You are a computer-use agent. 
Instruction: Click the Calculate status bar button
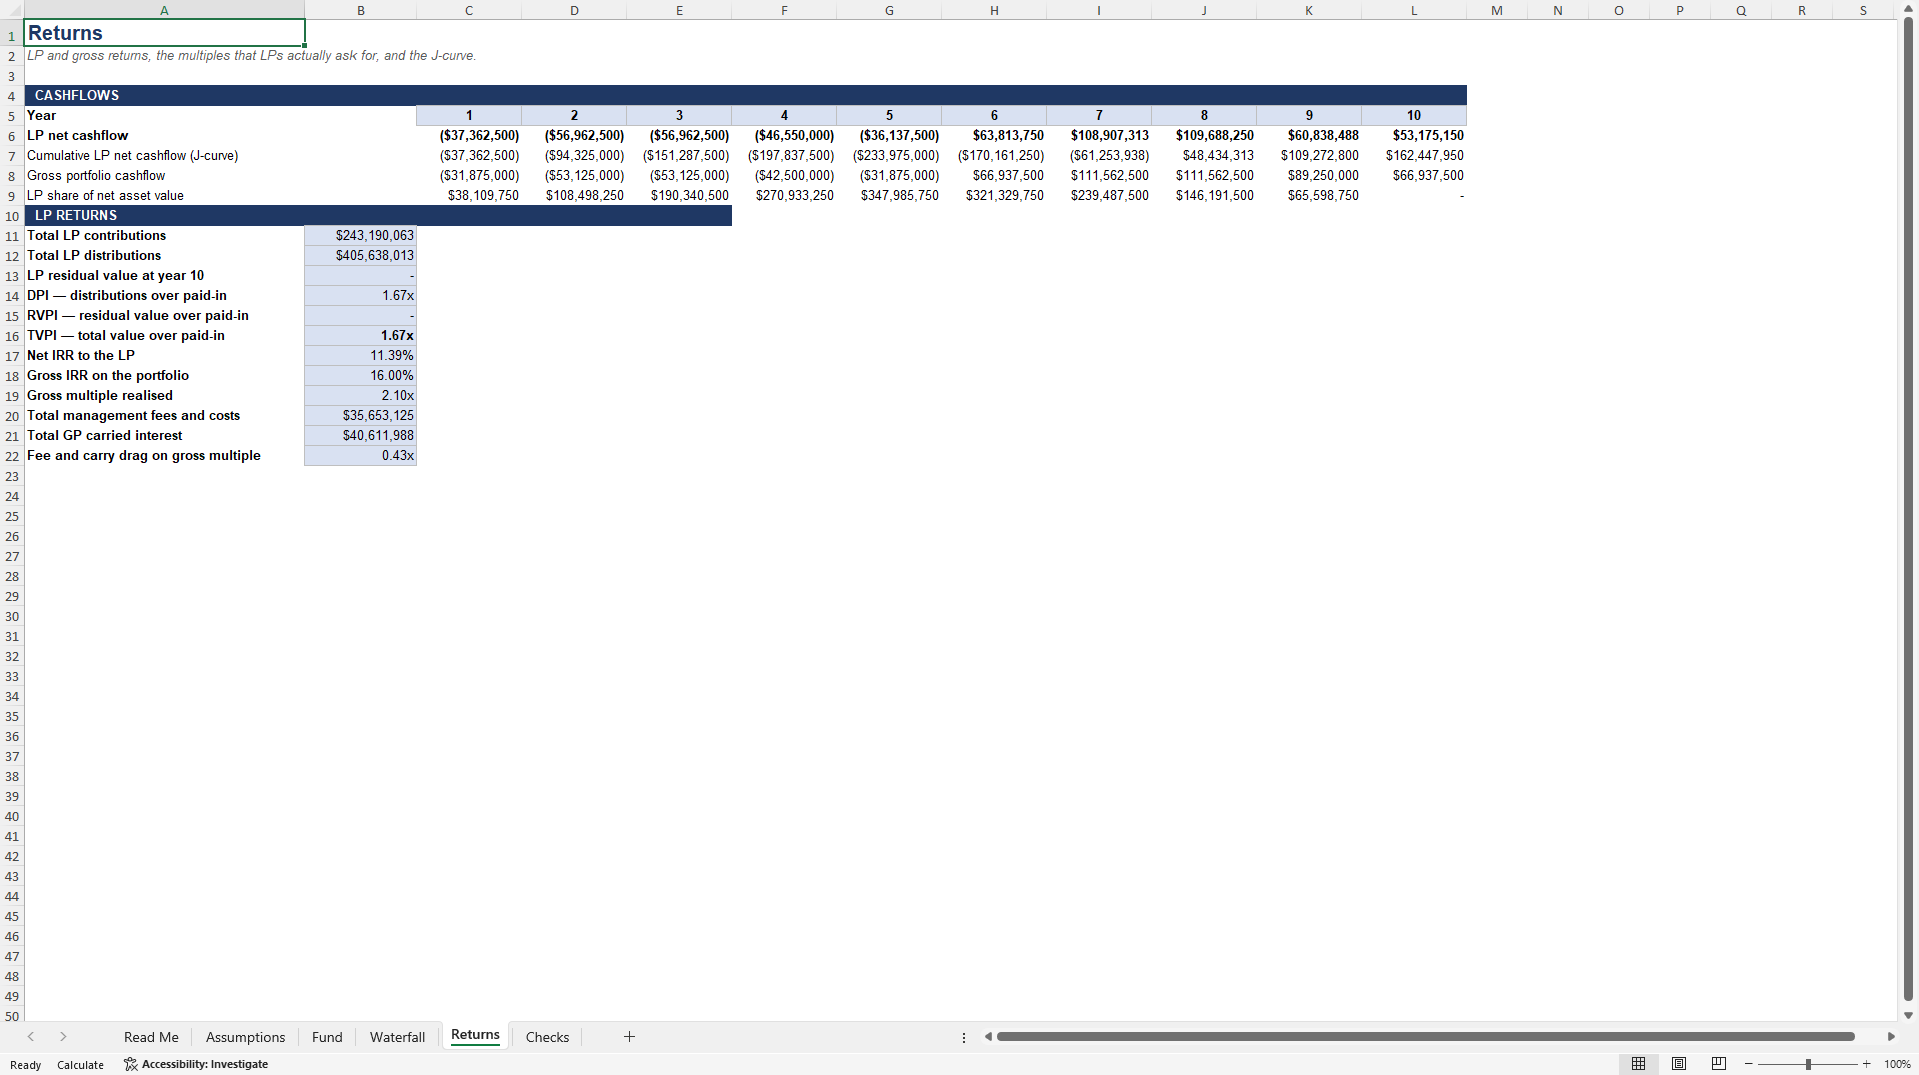(80, 1065)
